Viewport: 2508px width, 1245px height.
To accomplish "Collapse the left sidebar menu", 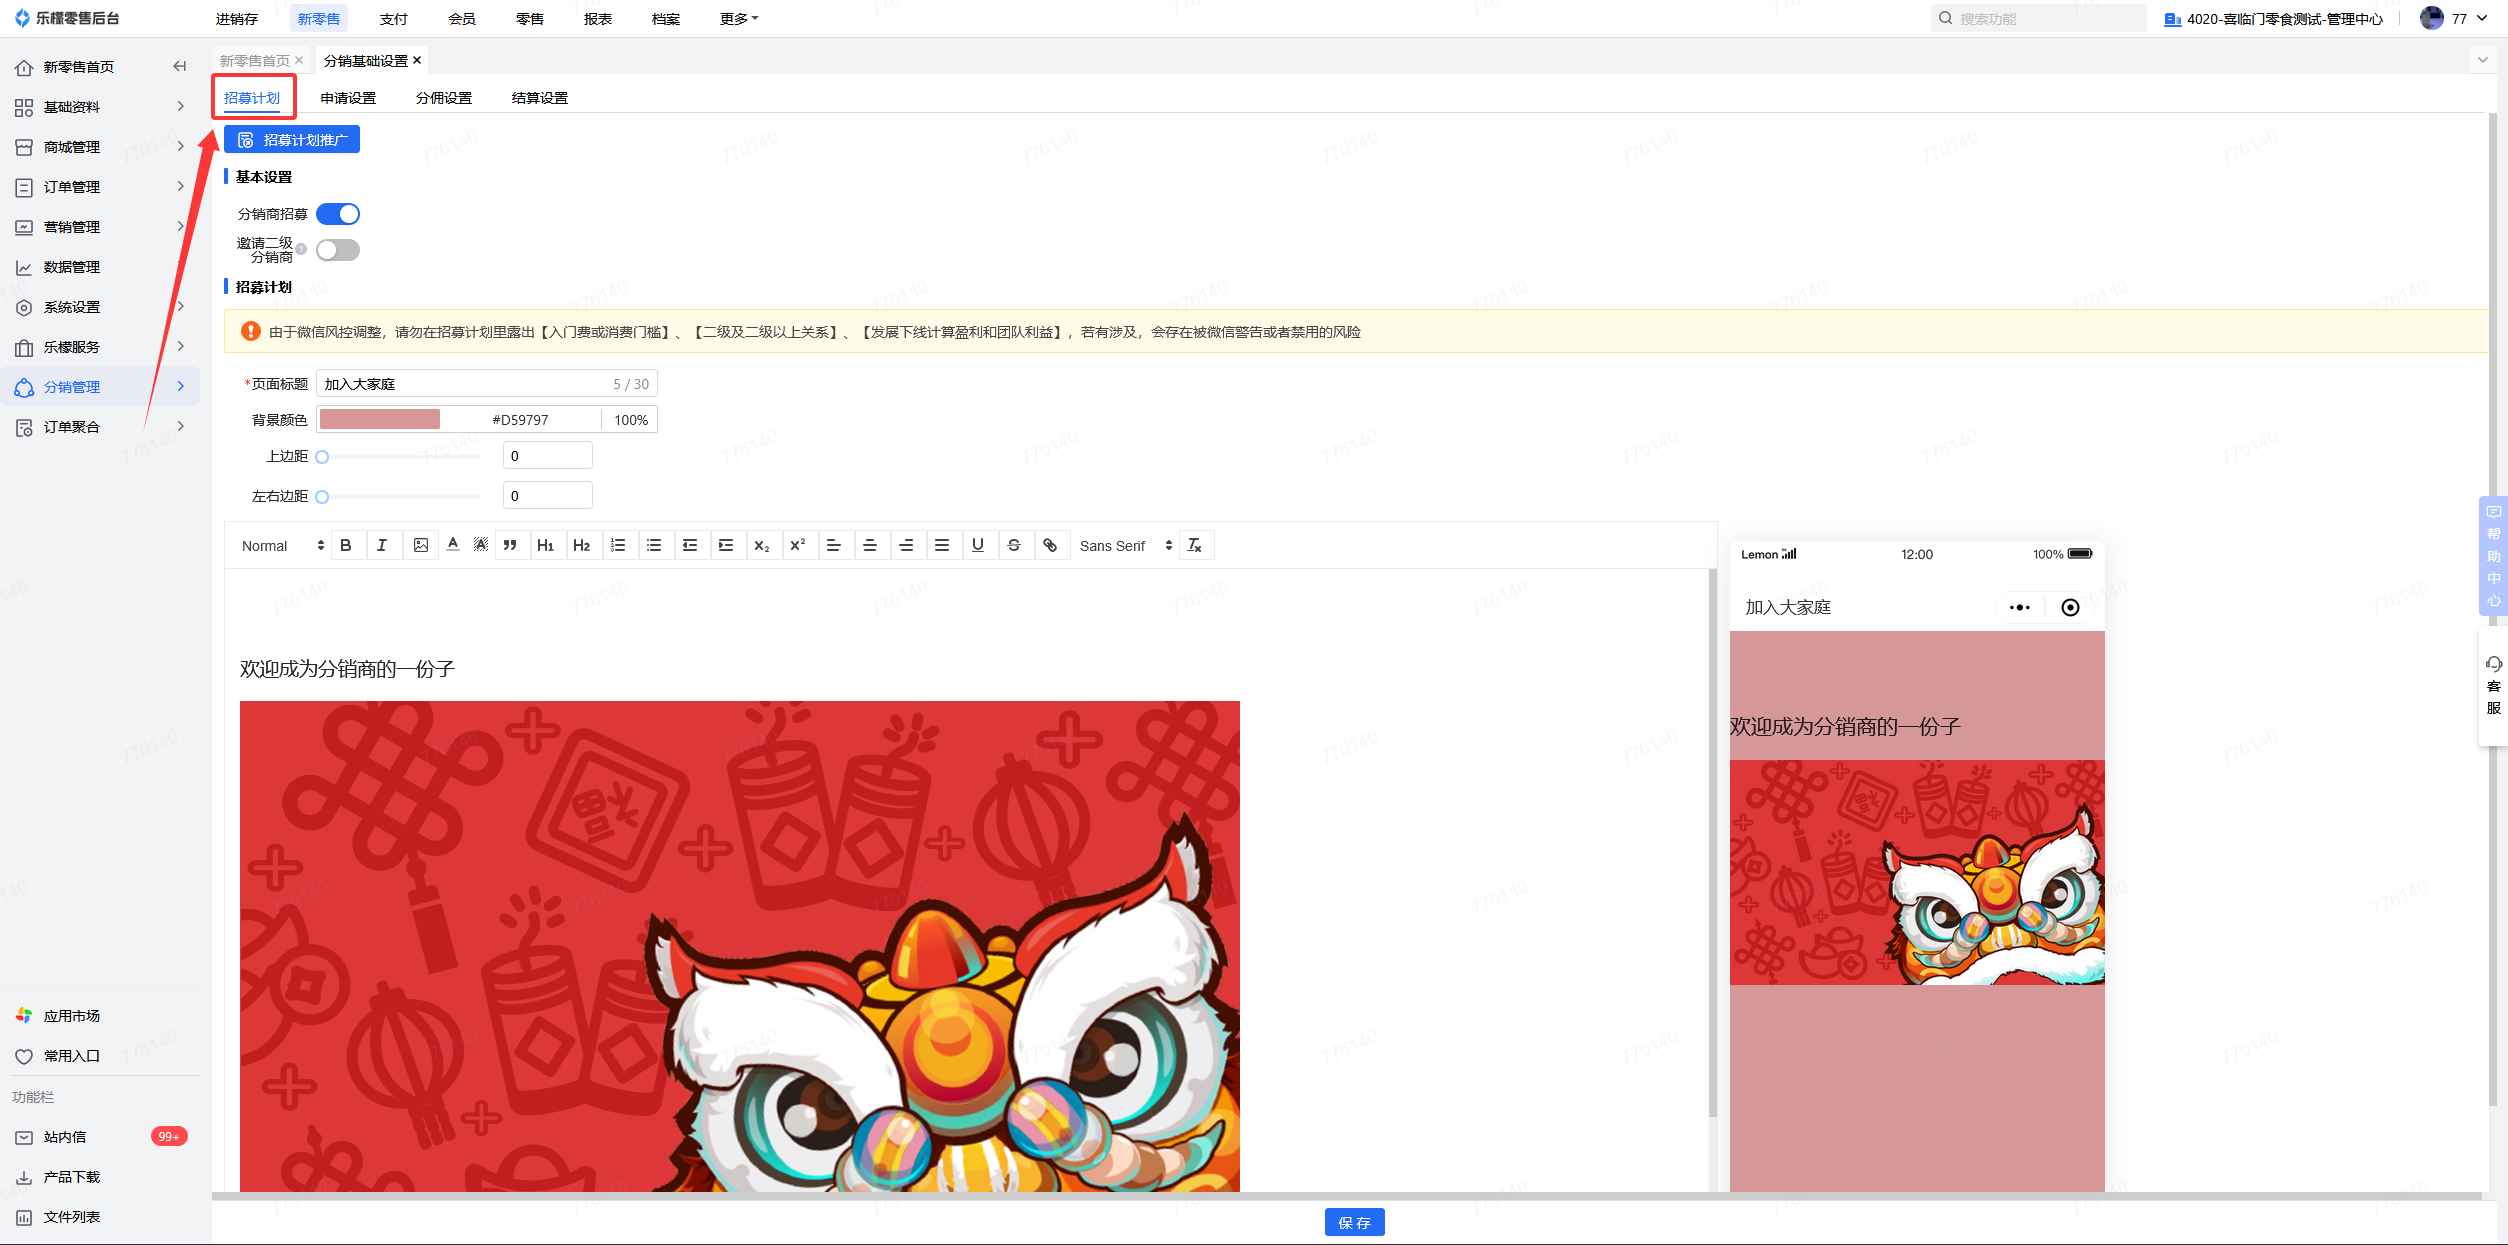I will pyautogui.click(x=180, y=66).
